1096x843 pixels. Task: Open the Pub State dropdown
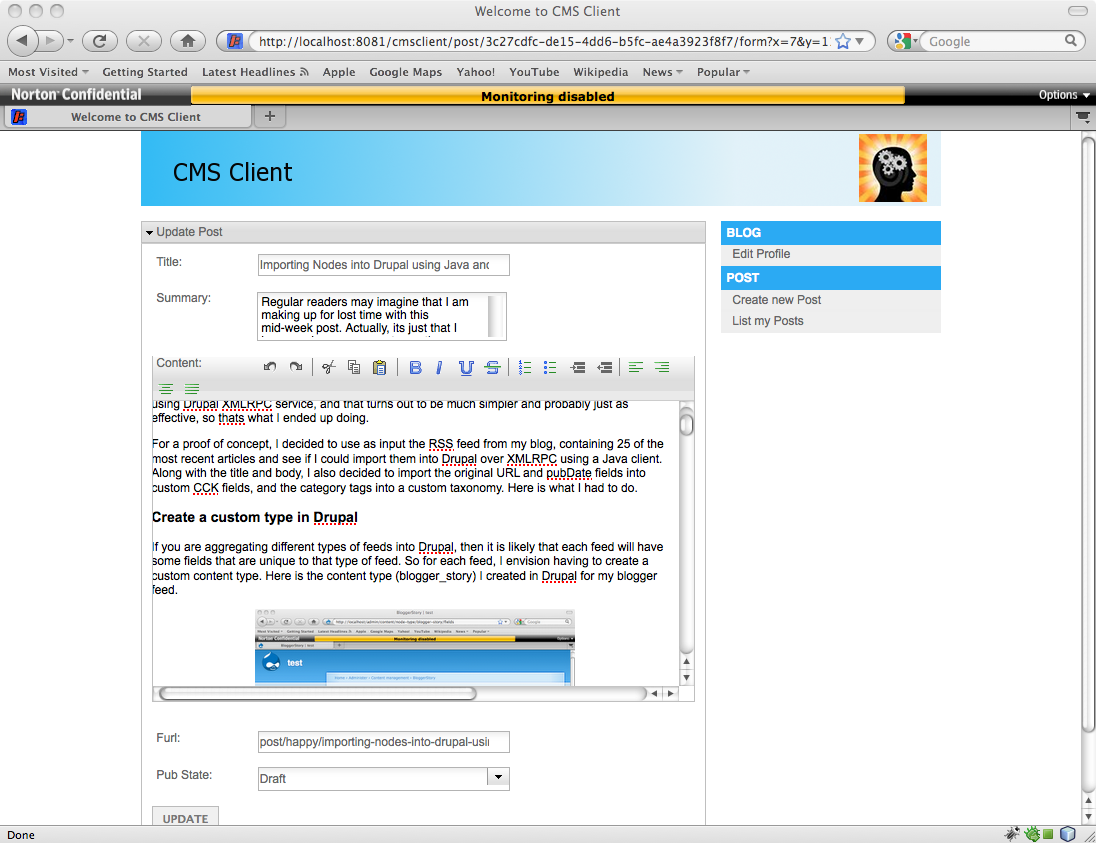tap(498, 777)
